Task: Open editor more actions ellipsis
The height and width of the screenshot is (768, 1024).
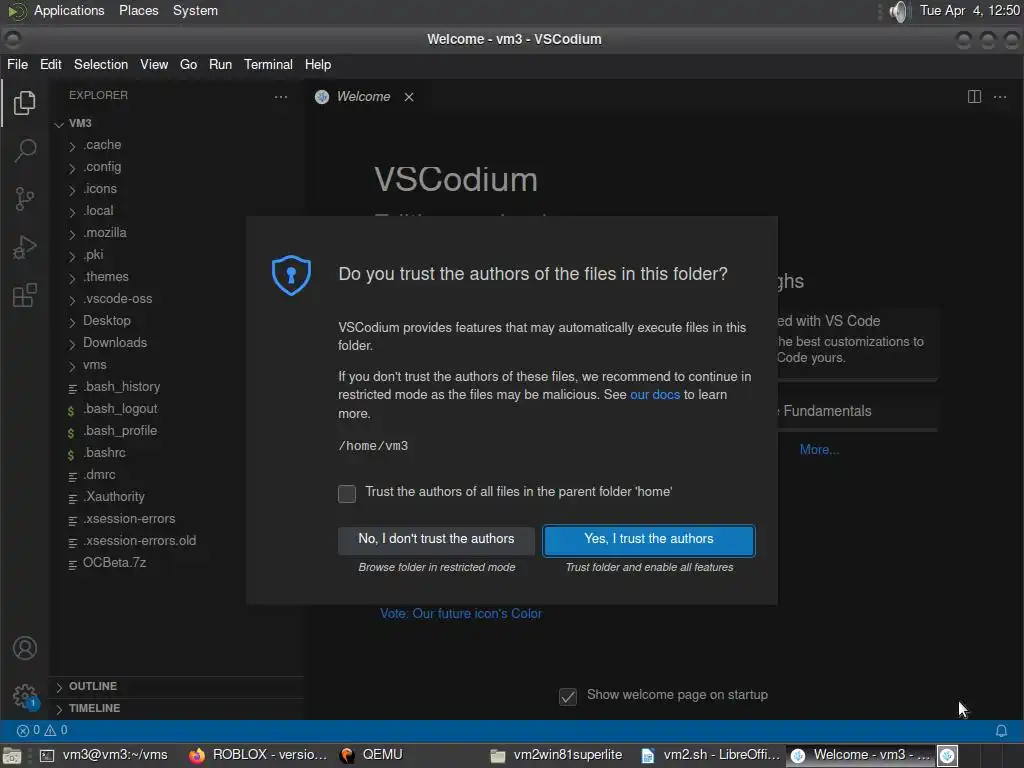Action: tap(1000, 97)
